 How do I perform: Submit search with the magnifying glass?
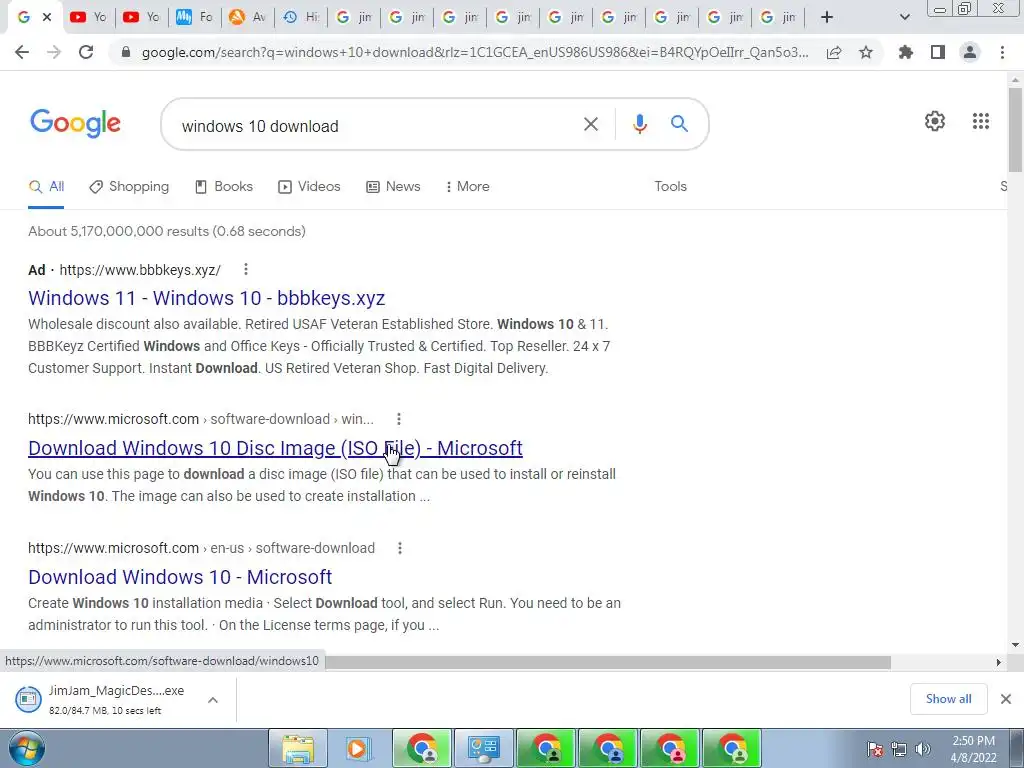[x=679, y=123]
